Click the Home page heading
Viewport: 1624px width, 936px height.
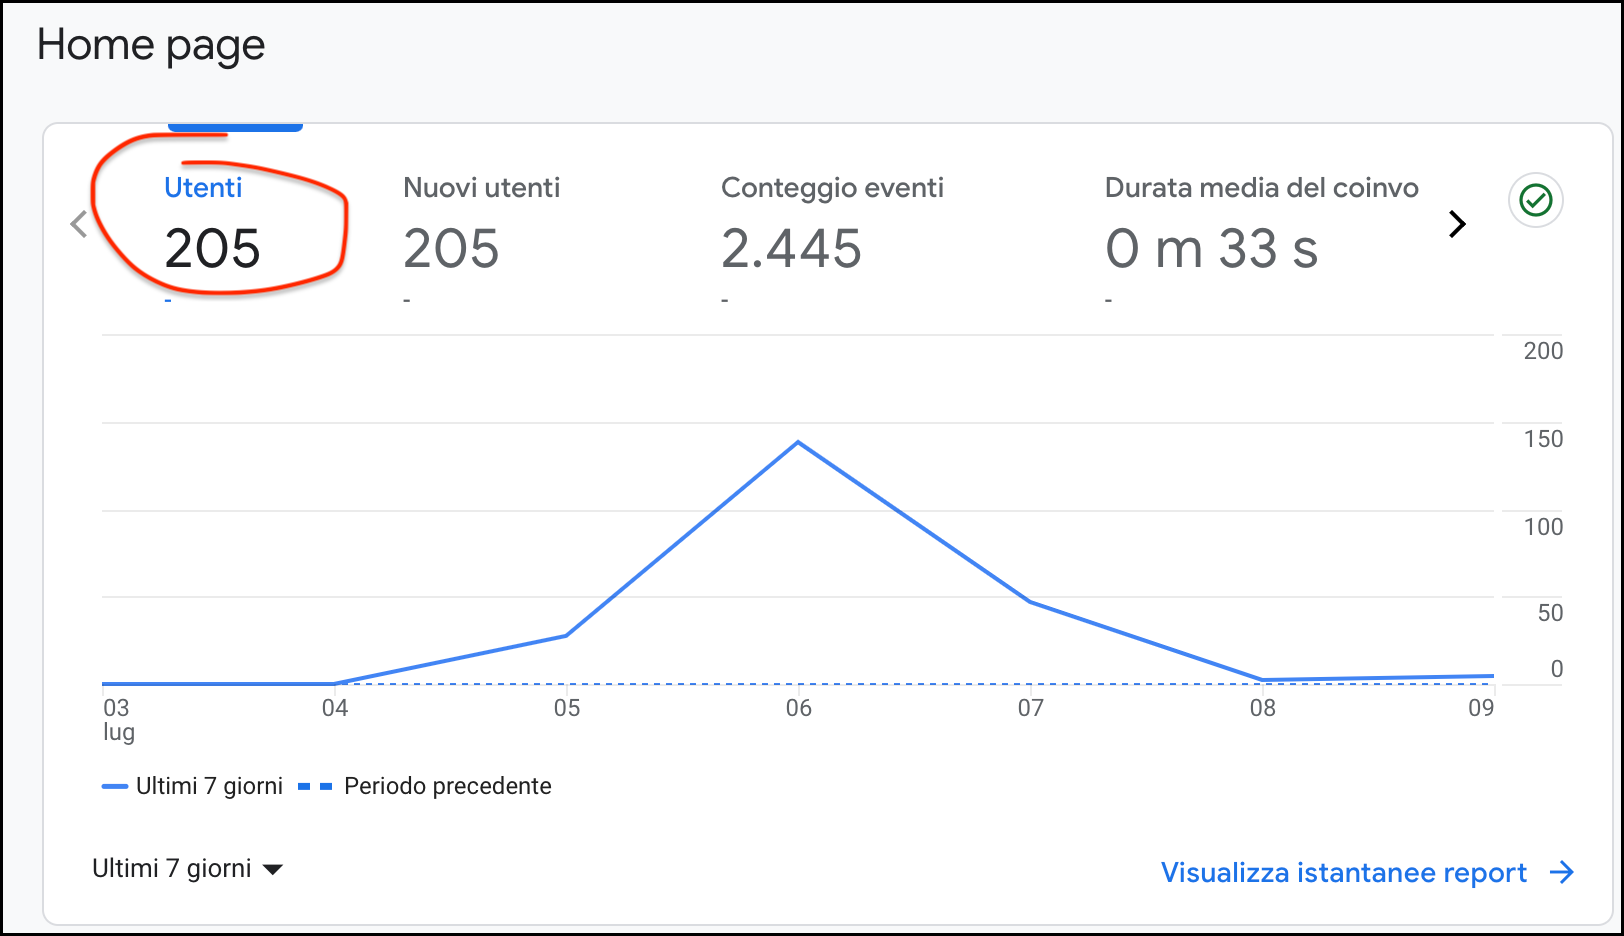pos(151,46)
